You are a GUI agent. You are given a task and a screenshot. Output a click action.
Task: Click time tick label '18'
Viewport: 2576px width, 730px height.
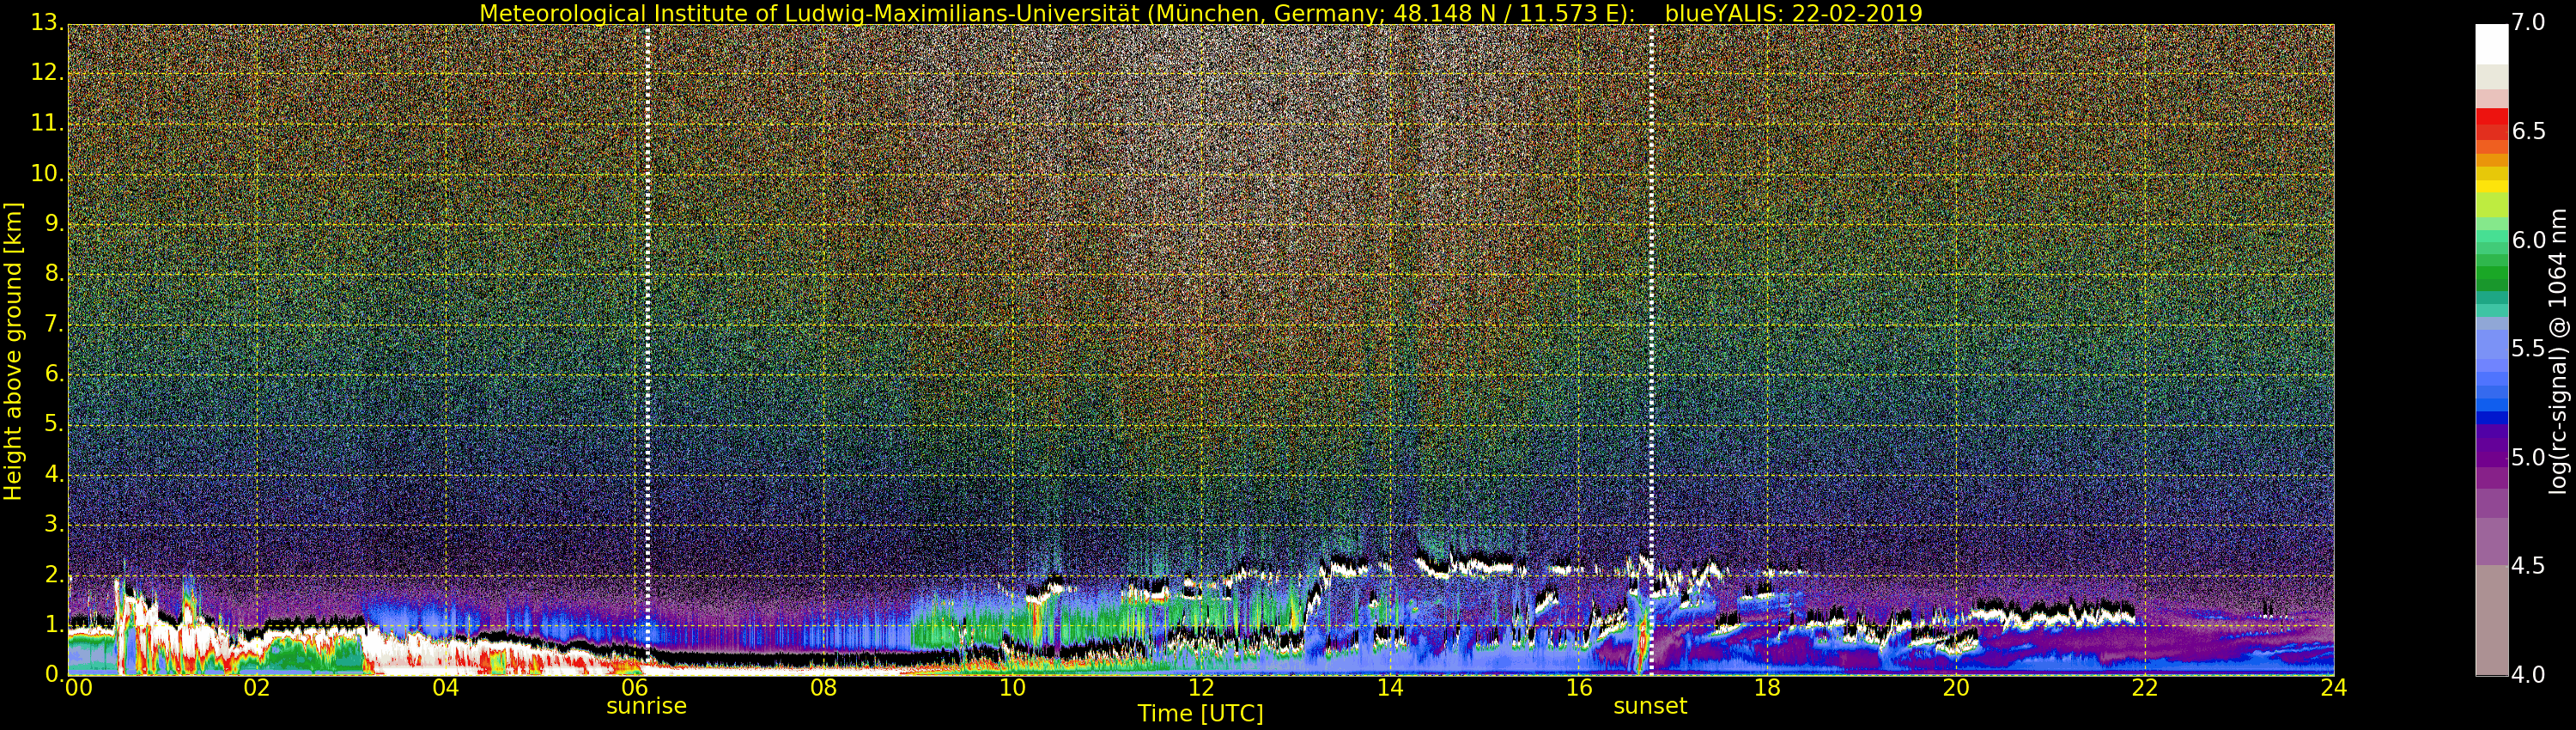click(x=1768, y=688)
